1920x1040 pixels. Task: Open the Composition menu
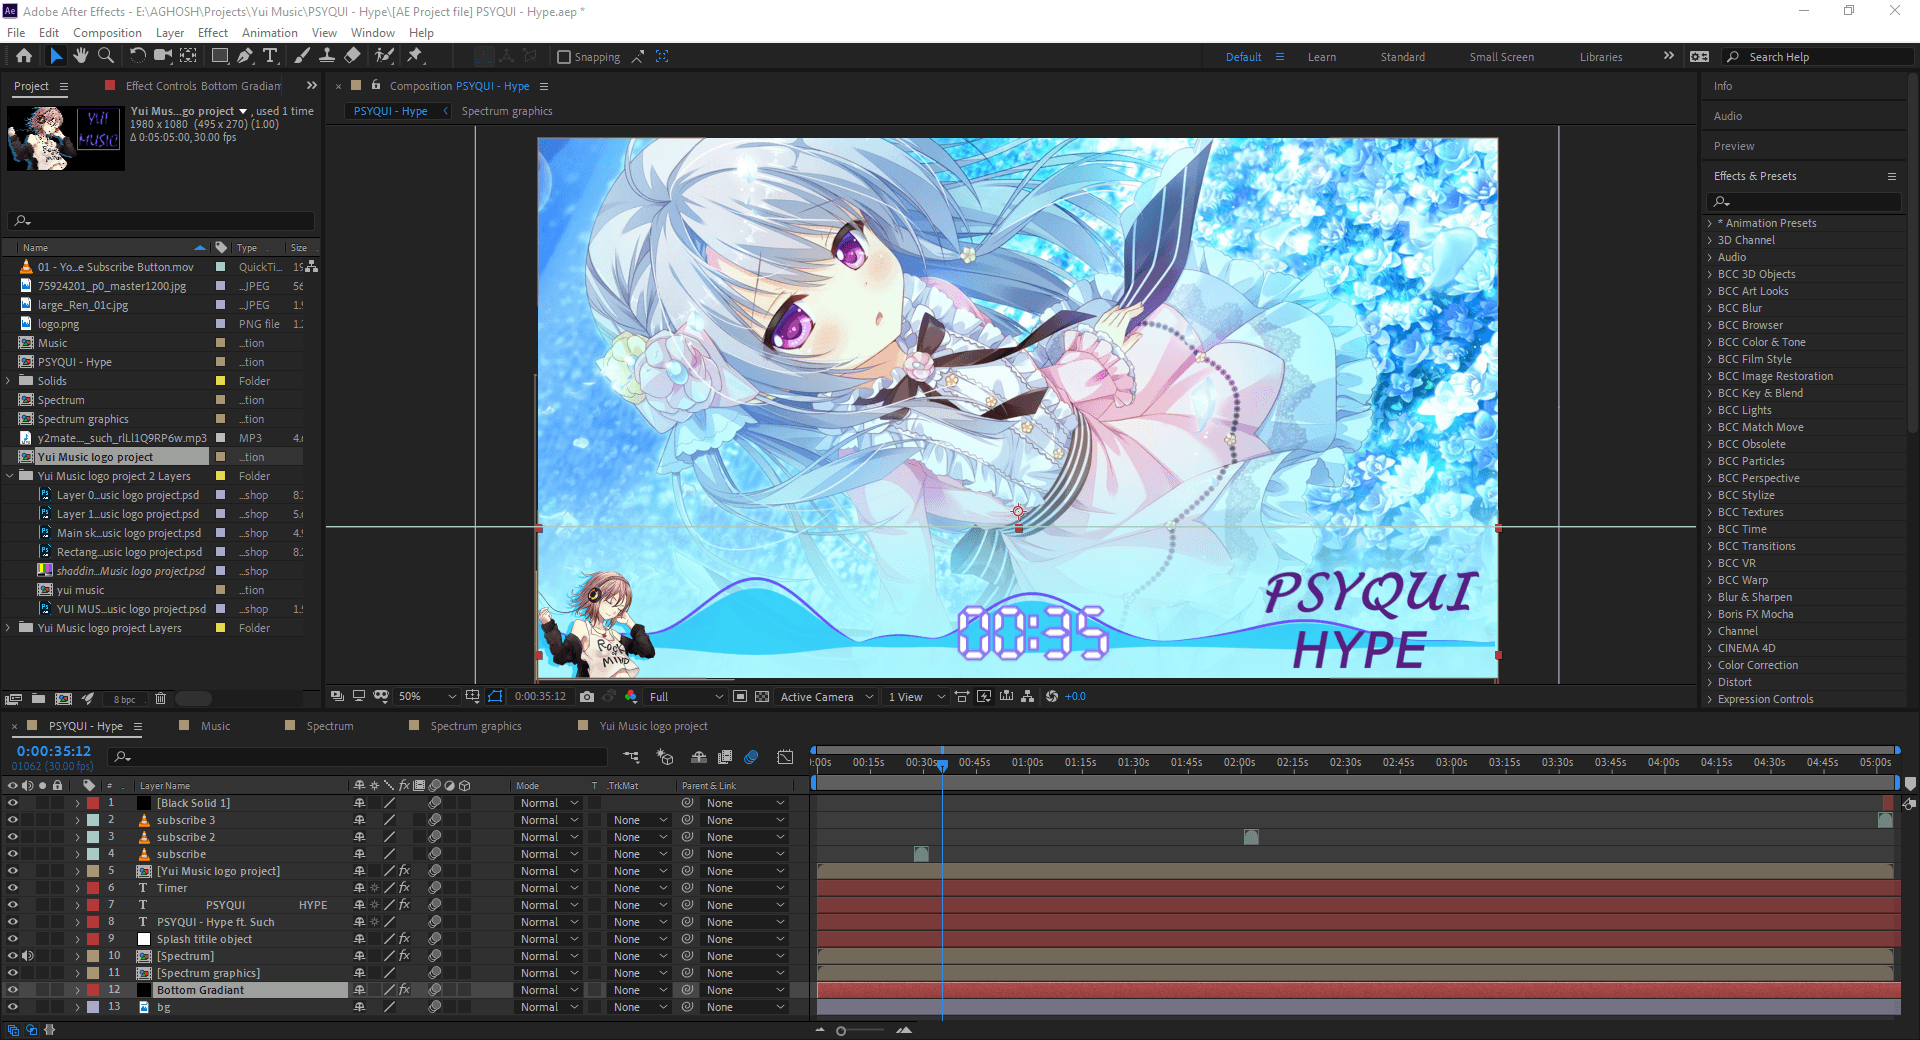coord(107,32)
